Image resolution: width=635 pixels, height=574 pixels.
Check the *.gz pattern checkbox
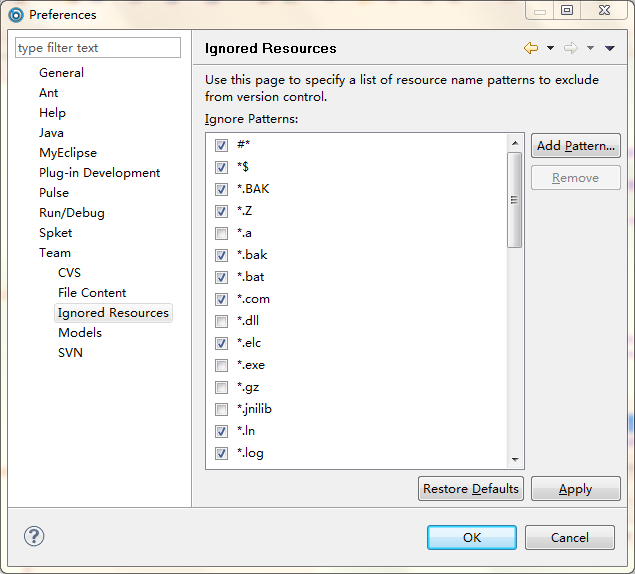click(221, 387)
